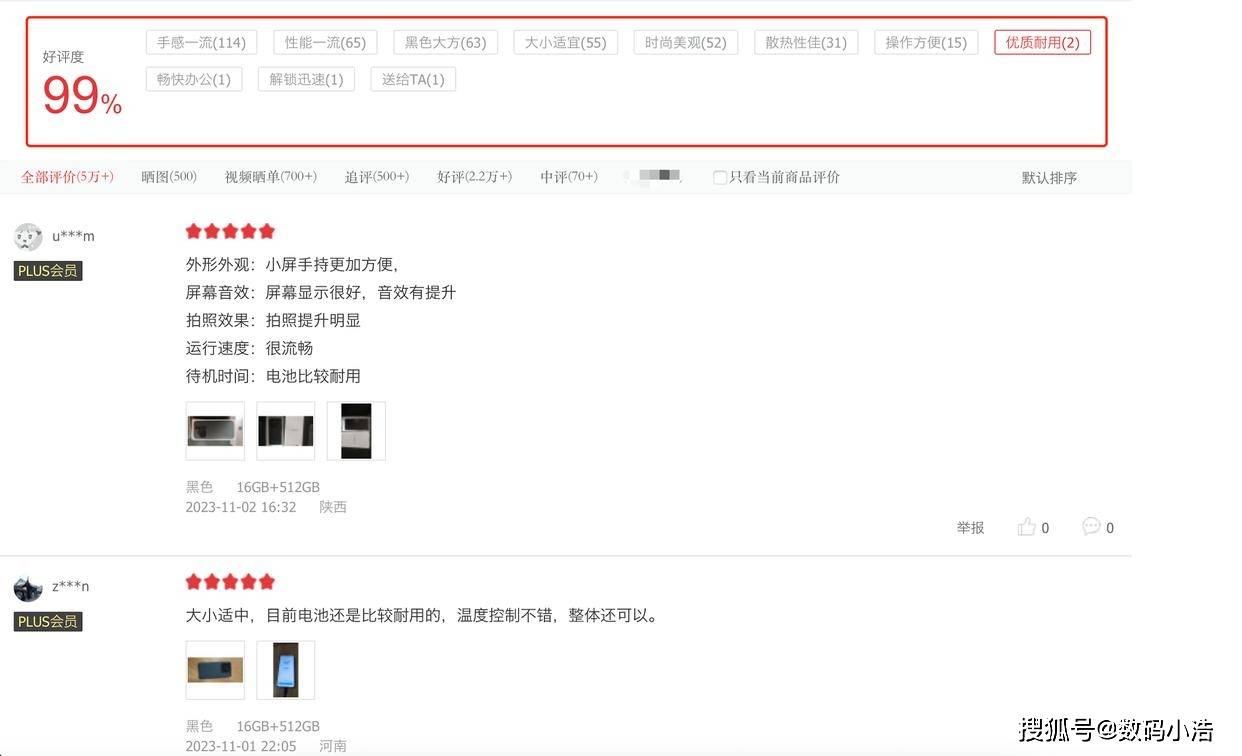Click PLUS会员 badge under z***n

[47, 622]
